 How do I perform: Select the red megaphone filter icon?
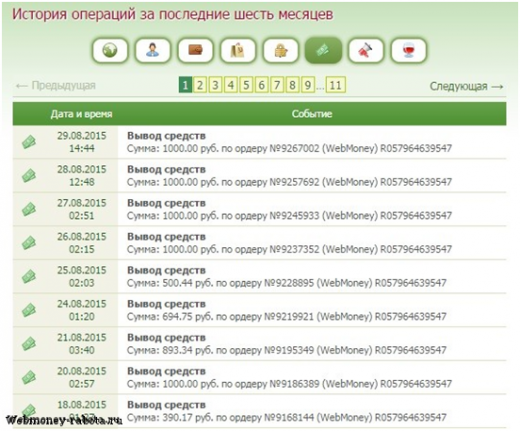point(366,50)
